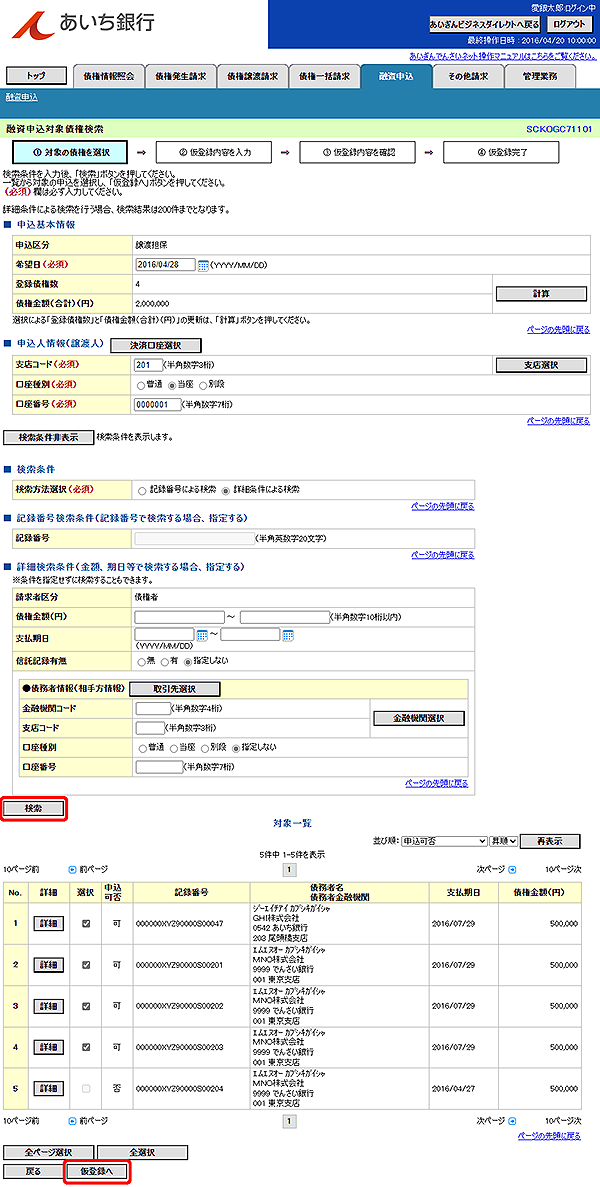Viewport: 600px width, 1187px height.
Task: Set 信託記録有無 to 指定しない
Action: (188, 661)
